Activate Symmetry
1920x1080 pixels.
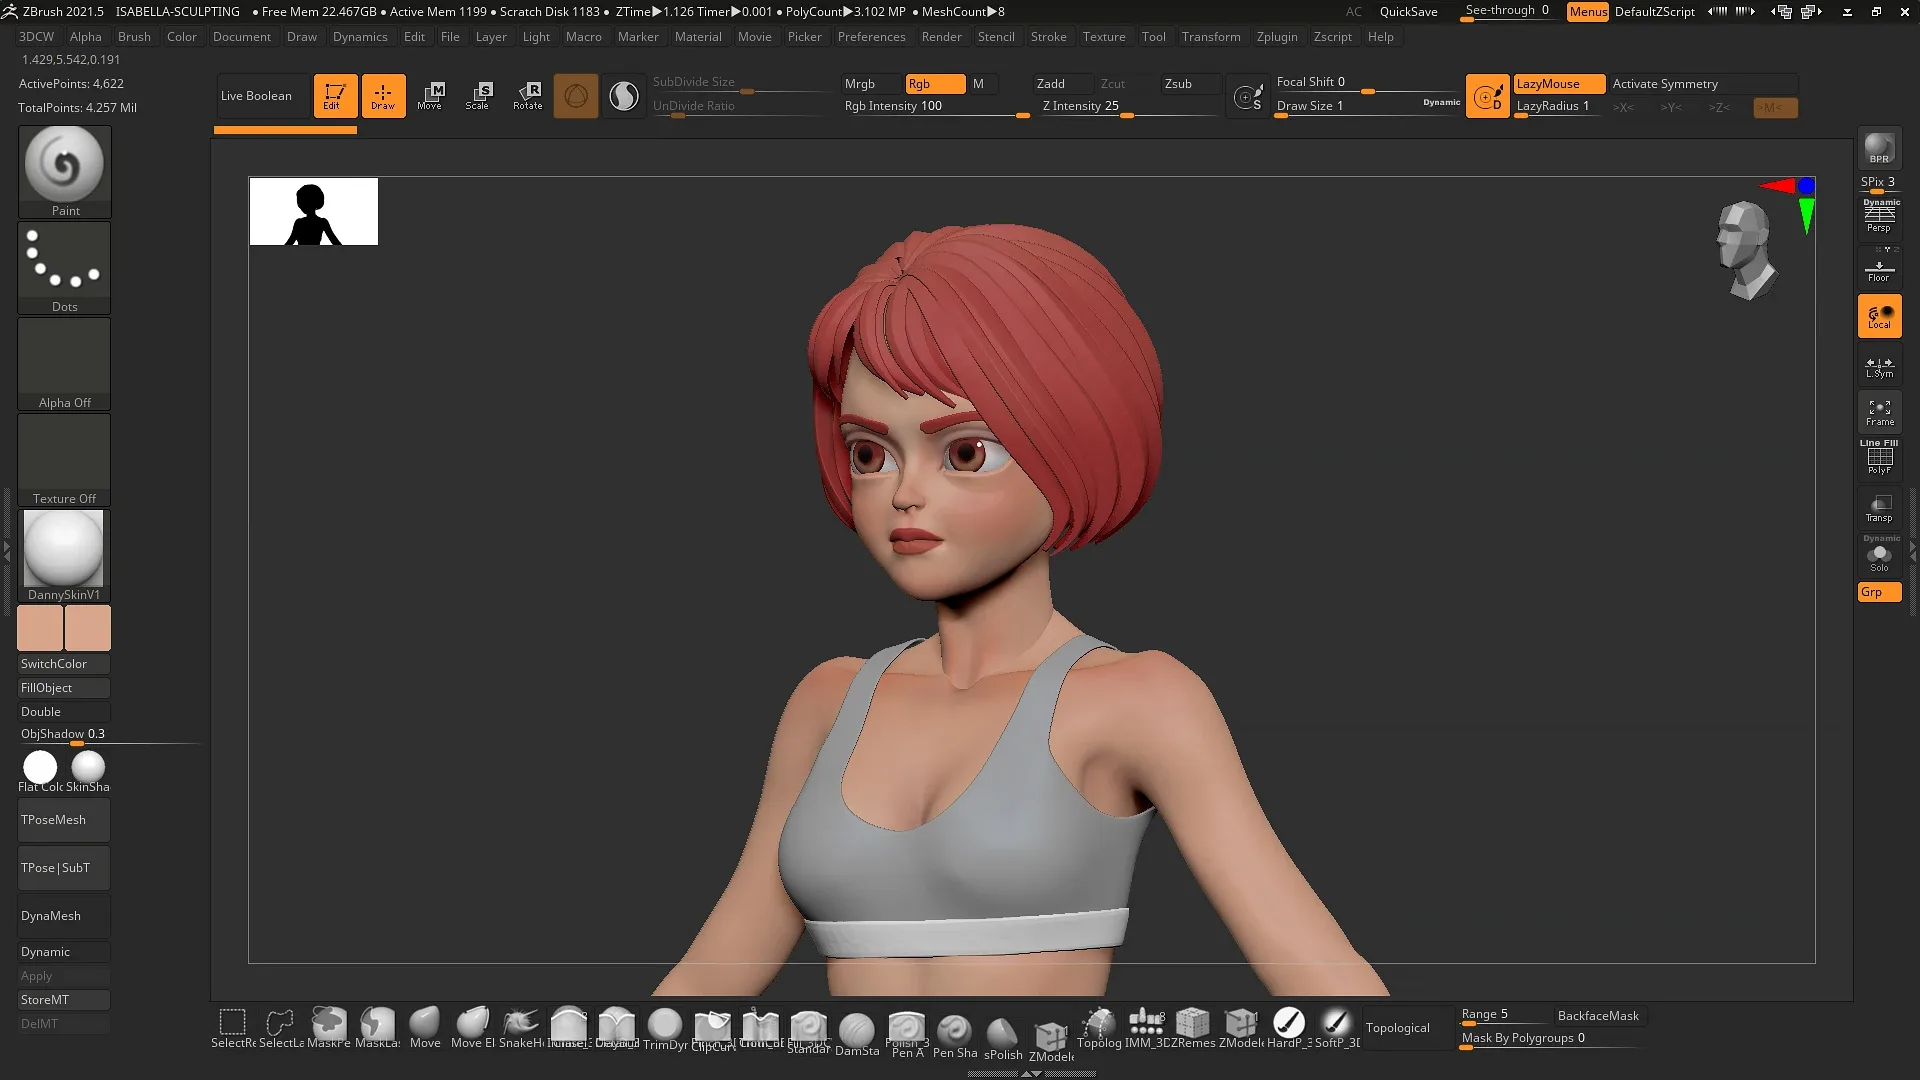[x=1665, y=84]
